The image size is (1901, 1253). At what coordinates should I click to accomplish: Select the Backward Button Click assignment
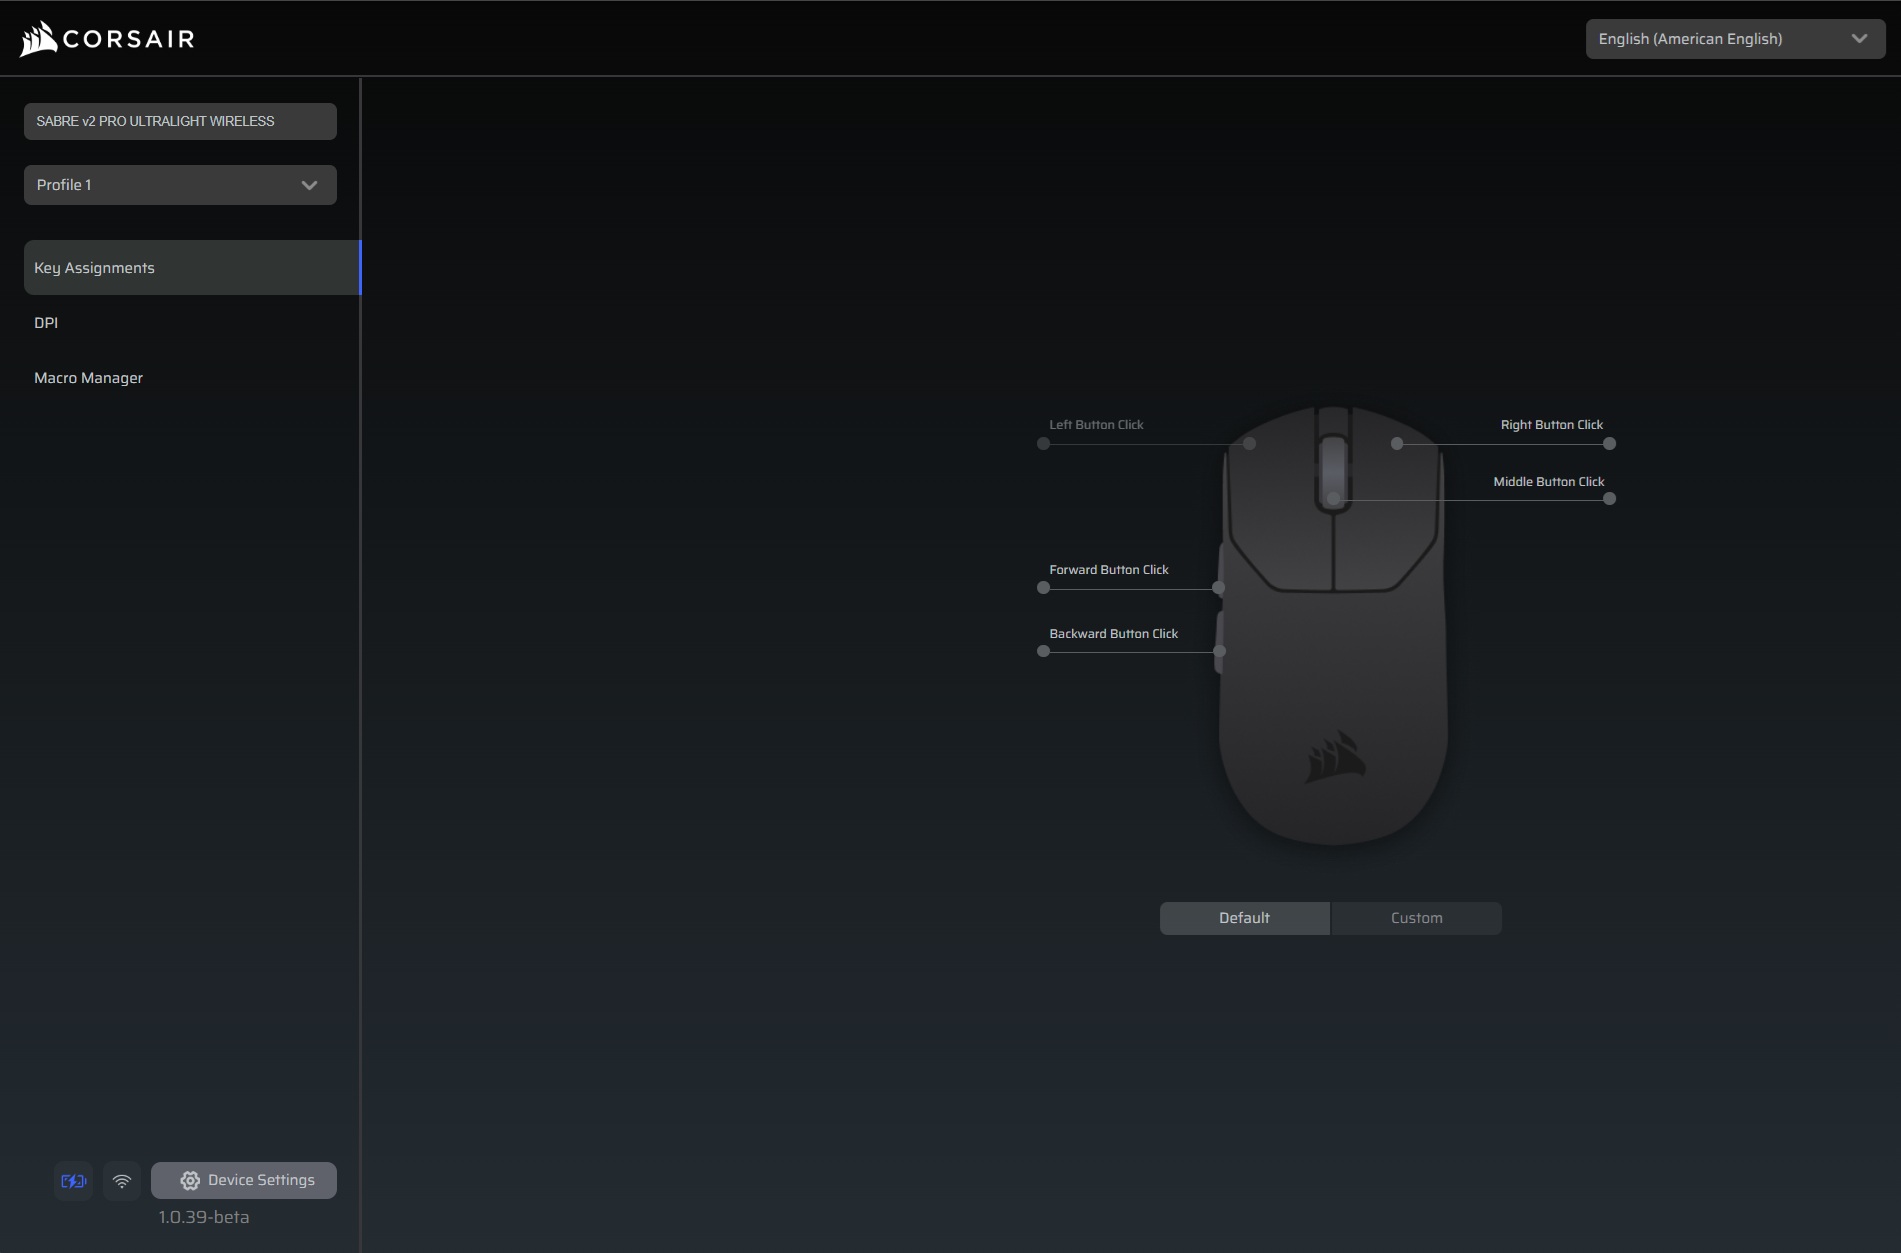[x=1113, y=634]
